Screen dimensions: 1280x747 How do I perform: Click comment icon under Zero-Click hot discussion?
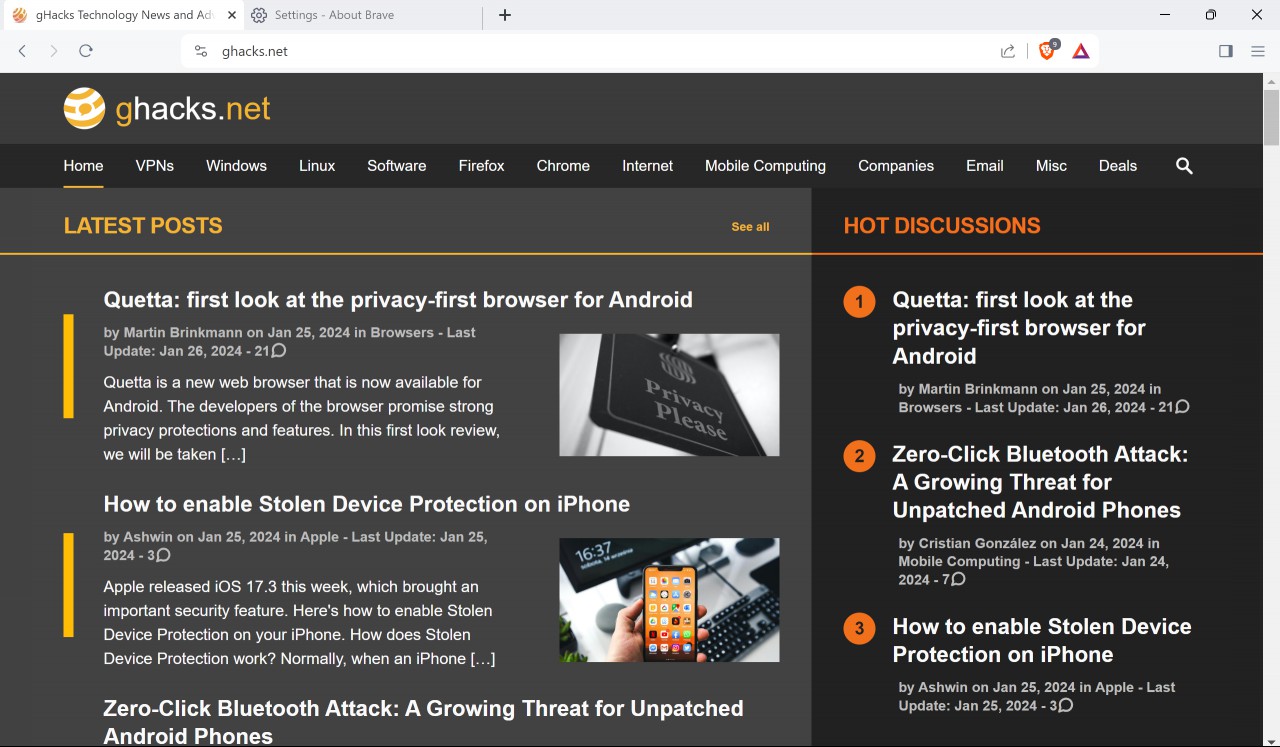point(958,579)
